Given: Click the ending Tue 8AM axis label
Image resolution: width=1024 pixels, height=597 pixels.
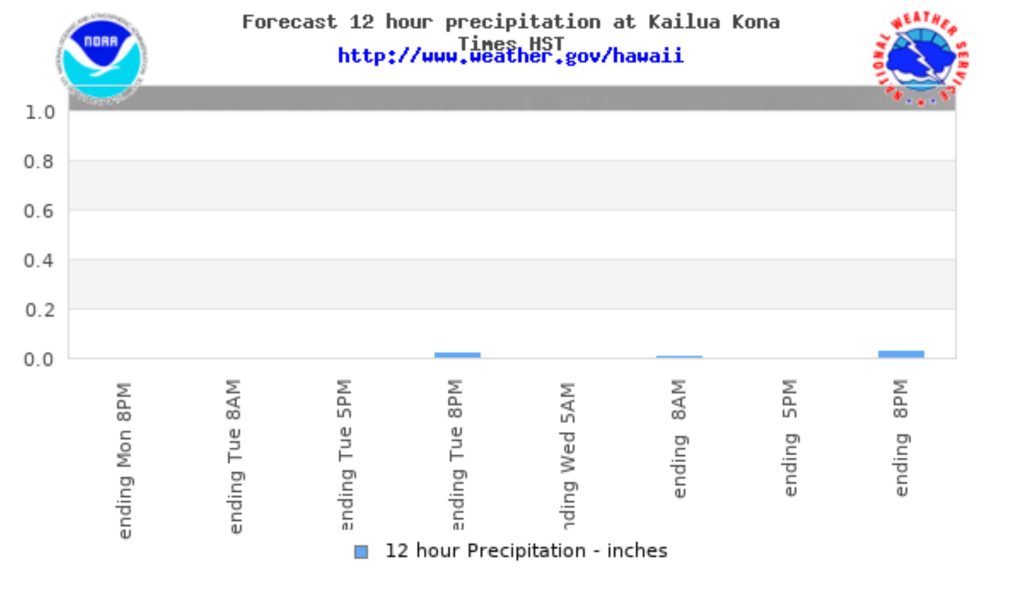Looking at the screenshot, I should tap(235, 459).
